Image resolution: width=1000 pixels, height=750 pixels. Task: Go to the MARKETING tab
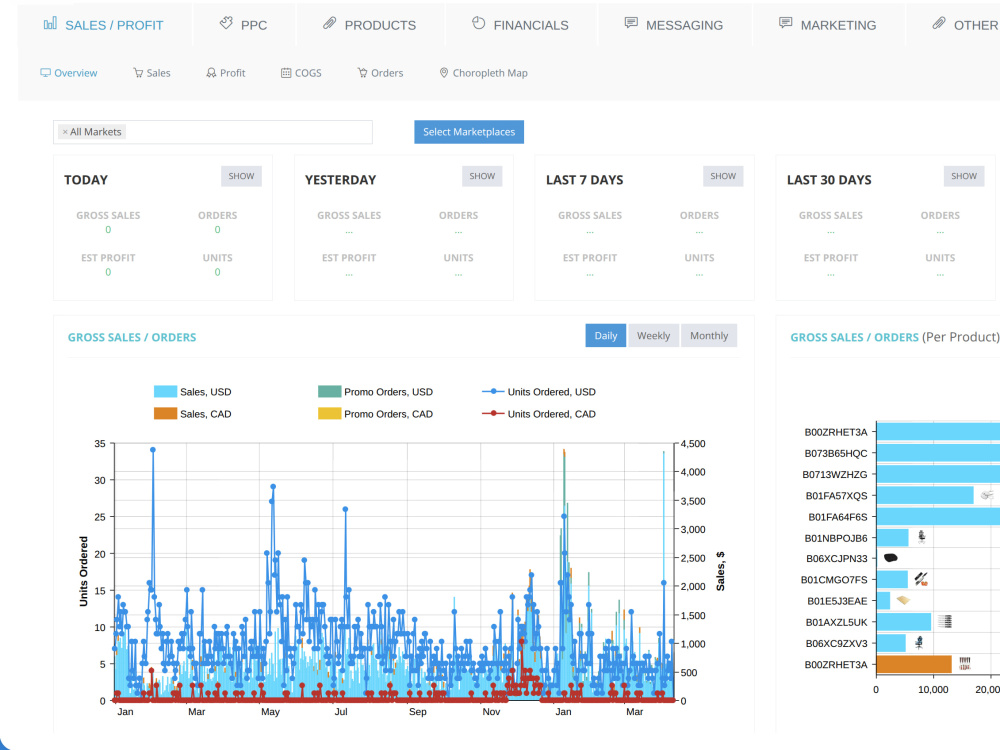pyautogui.click(x=828, y=25)
